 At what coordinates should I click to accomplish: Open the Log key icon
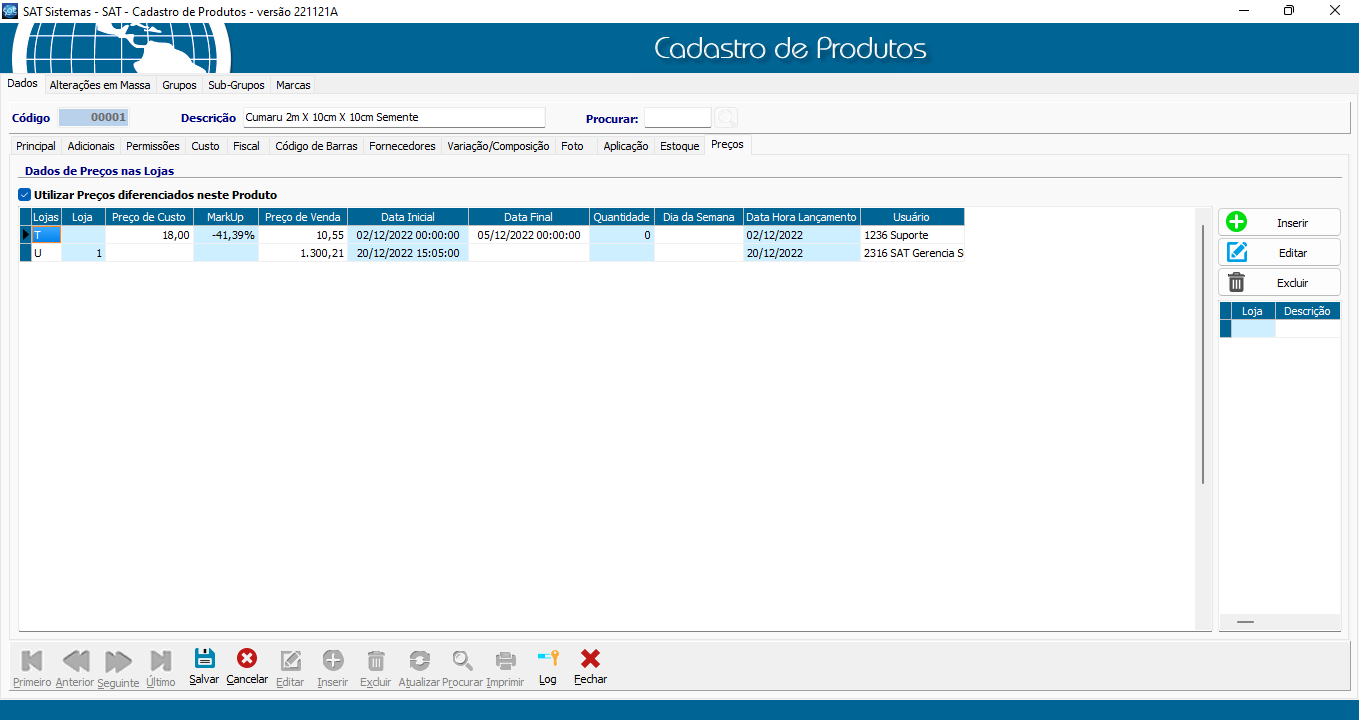pyautogui.click(x=547, y=659)
